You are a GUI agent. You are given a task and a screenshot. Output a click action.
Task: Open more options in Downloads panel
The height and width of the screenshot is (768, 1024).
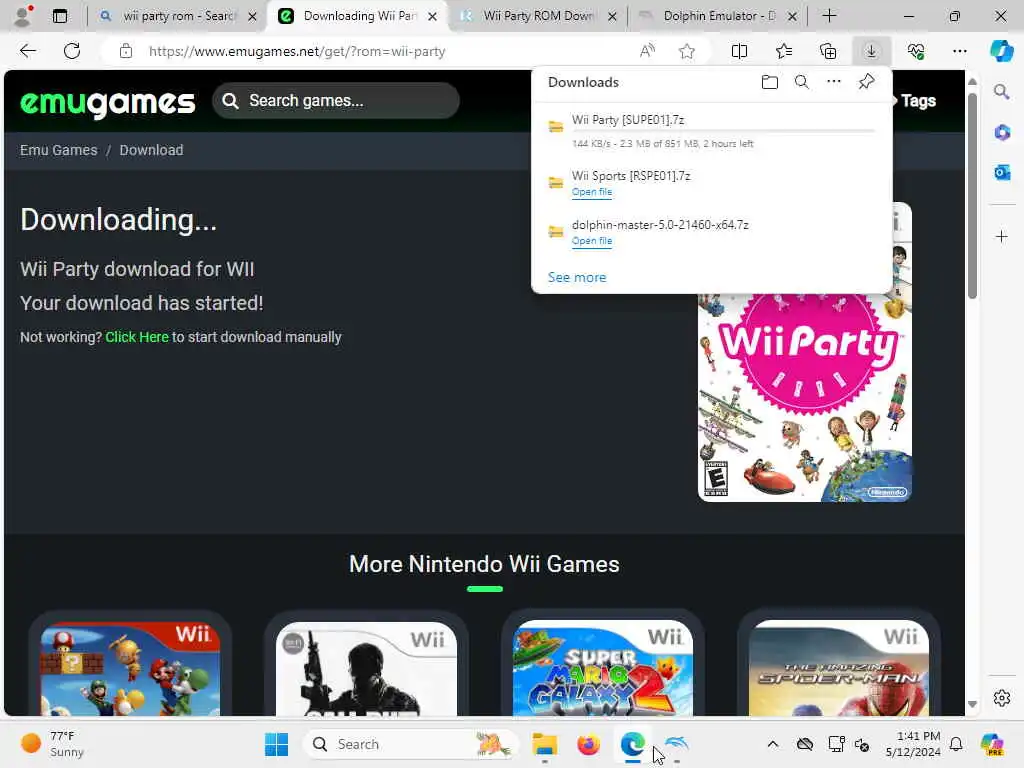point(834,82)
